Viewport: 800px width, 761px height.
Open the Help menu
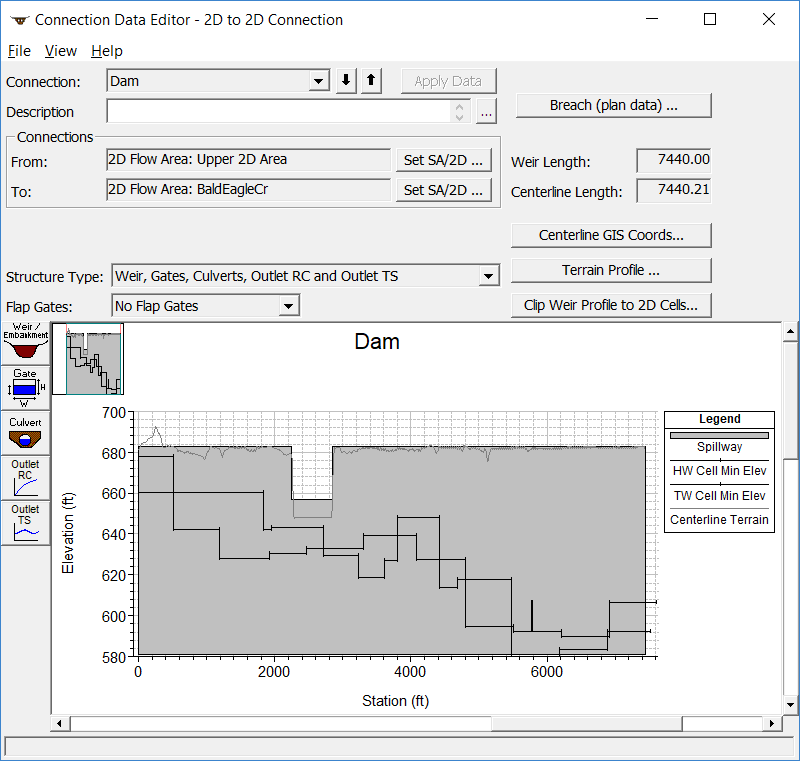107,51
